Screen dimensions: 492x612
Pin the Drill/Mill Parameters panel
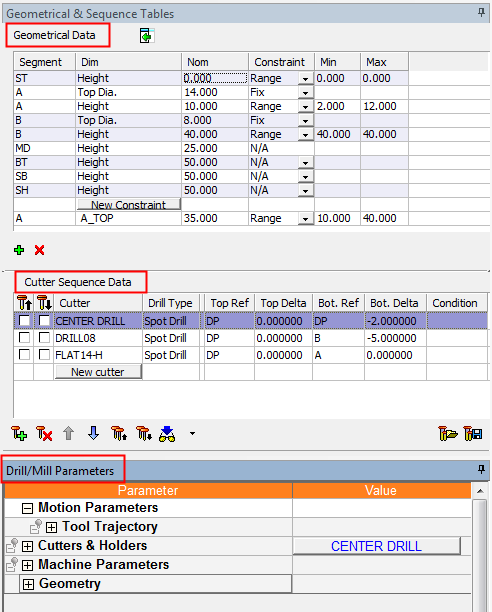(481, 470)
